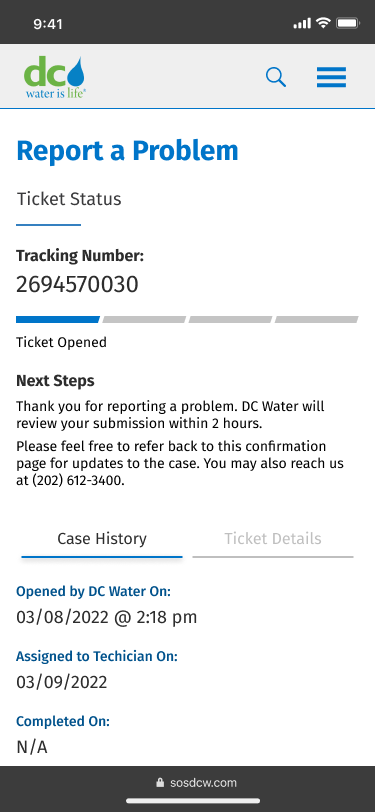The height and width of the screenshot is (812, 375).
Task: Tap the home indicator bar
Action: coord(193,801)
